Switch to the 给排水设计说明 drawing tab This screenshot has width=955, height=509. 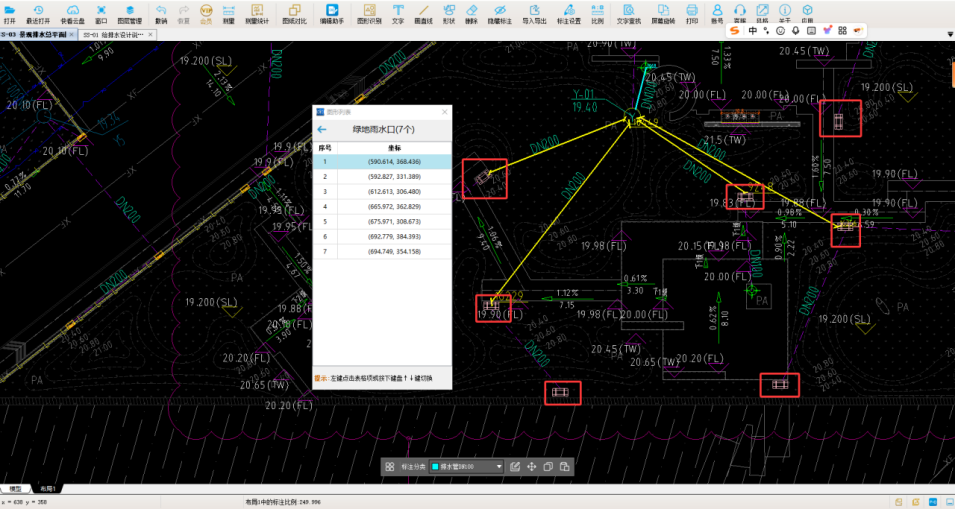(x=113, y=35)
